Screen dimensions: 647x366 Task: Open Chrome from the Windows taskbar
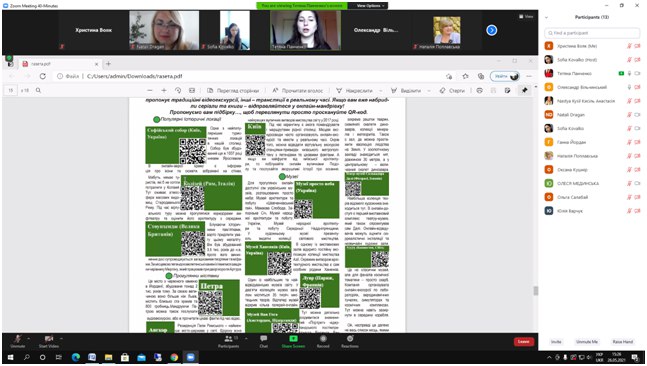pos(174,357)
